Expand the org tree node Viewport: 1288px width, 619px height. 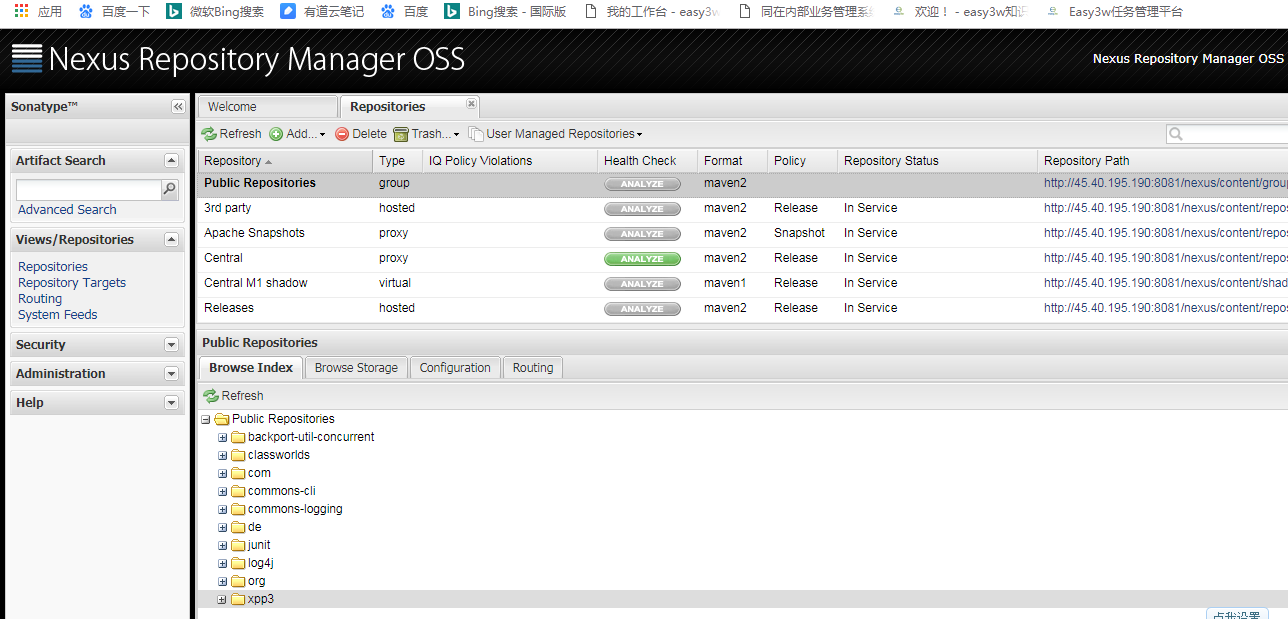click(x=223, y=581)
